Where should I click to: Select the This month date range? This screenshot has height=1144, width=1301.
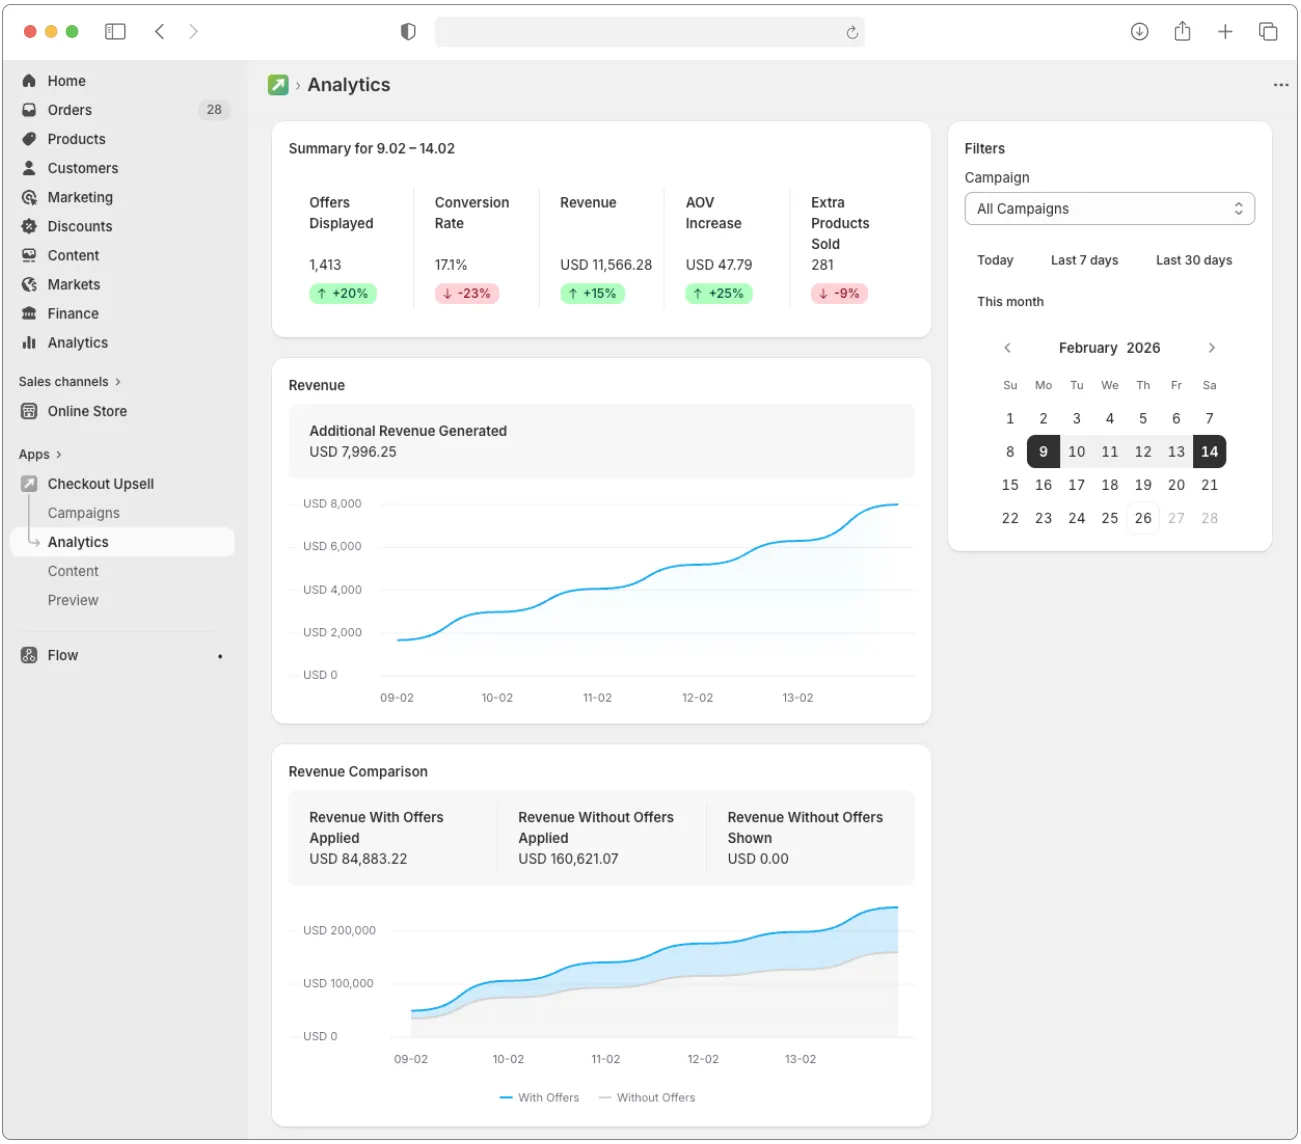point(1010,301)
